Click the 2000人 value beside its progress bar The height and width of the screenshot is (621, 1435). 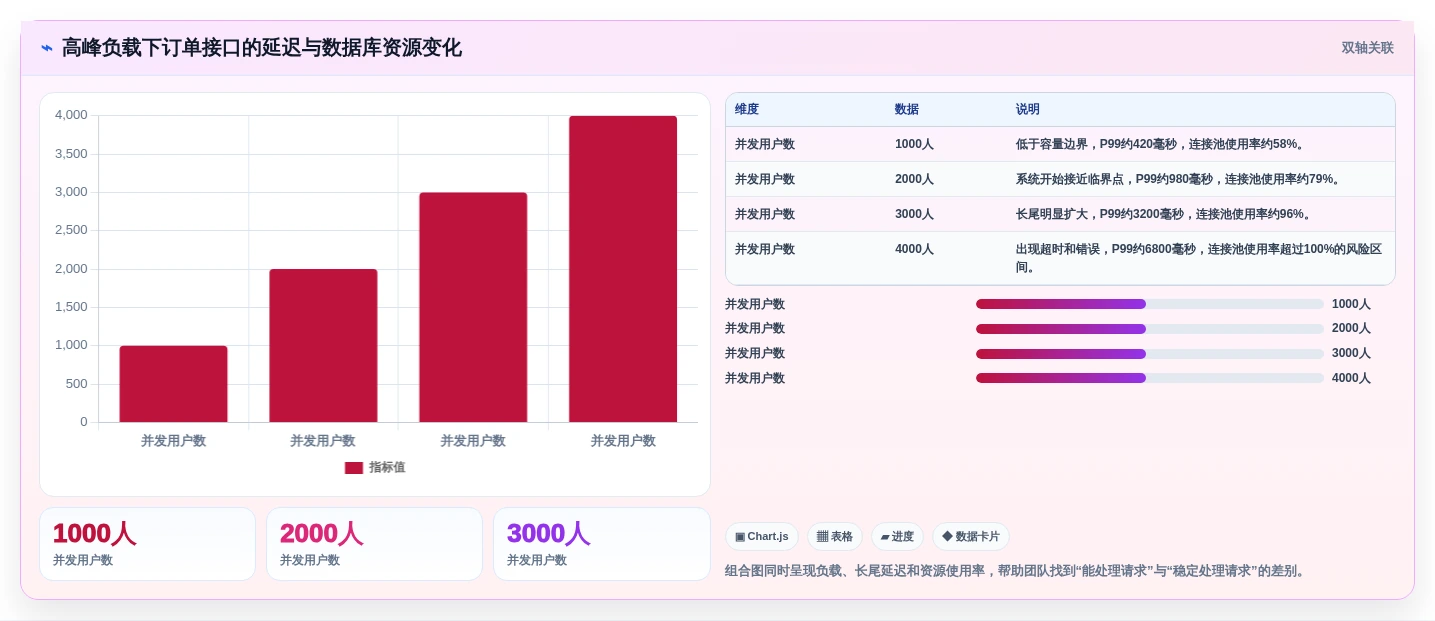click(1351, 329)
